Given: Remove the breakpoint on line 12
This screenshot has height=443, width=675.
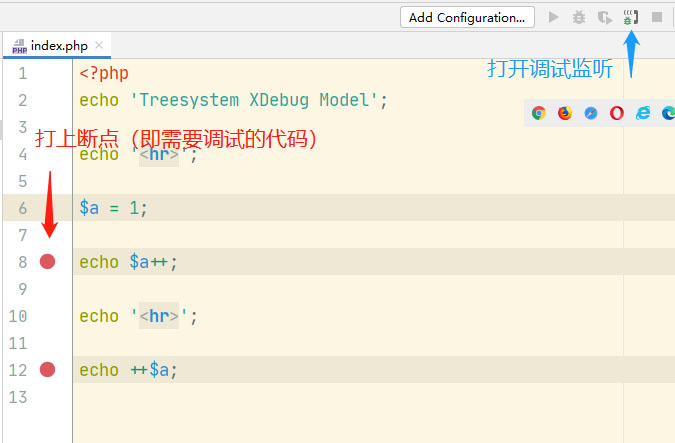Looking at the screenshot, I should pyautogui.click(x=47, y=369).
